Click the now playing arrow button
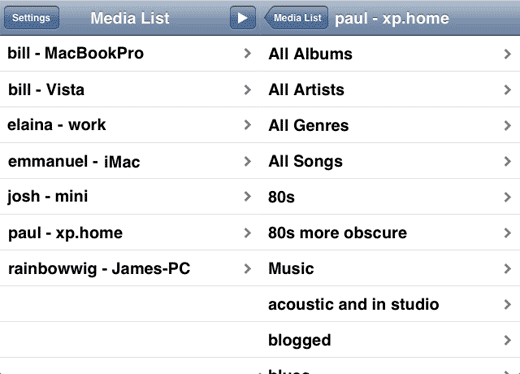This screenshot has height=374, width=520. click(x=243, y=18)
